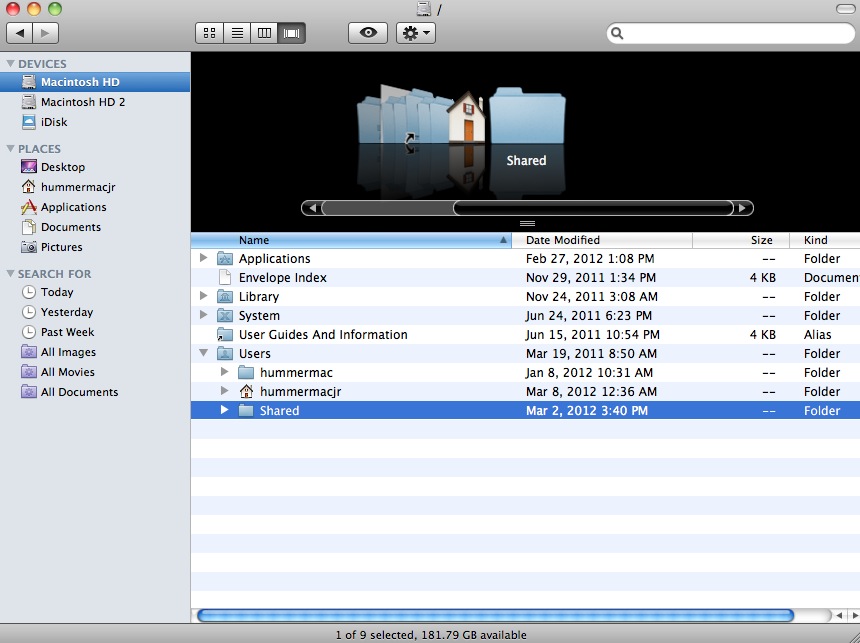Click inside the search field
860x643 pixels.
click(731, 32)
